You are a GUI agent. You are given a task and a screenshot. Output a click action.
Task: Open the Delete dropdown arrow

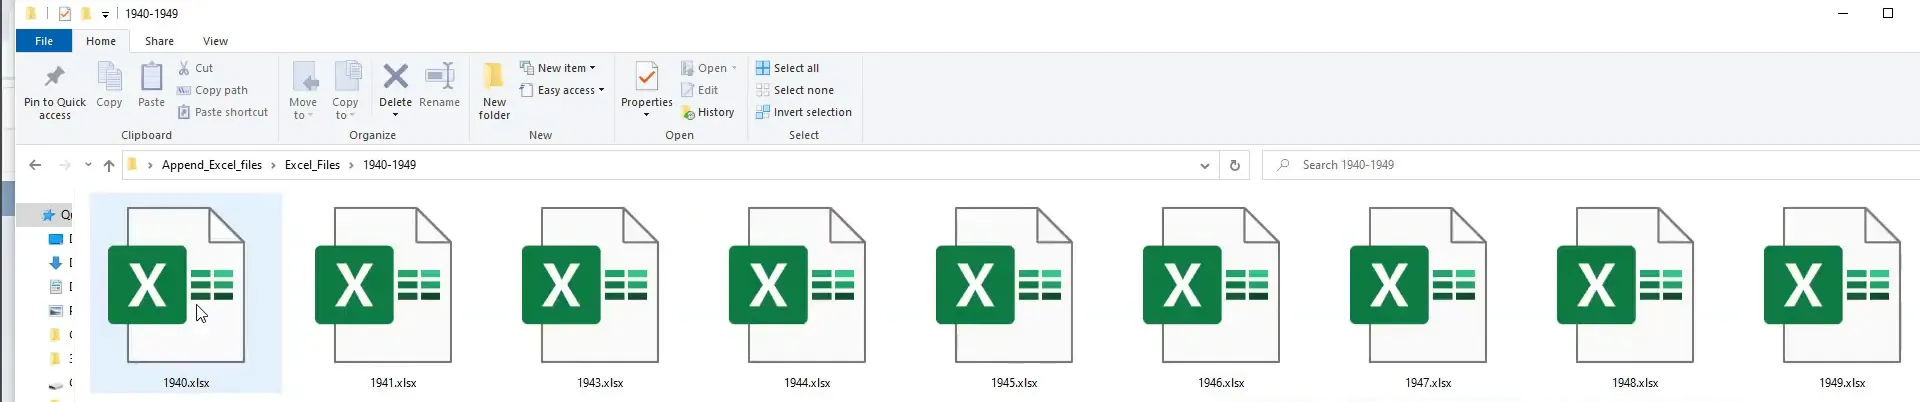pos(395,115)
